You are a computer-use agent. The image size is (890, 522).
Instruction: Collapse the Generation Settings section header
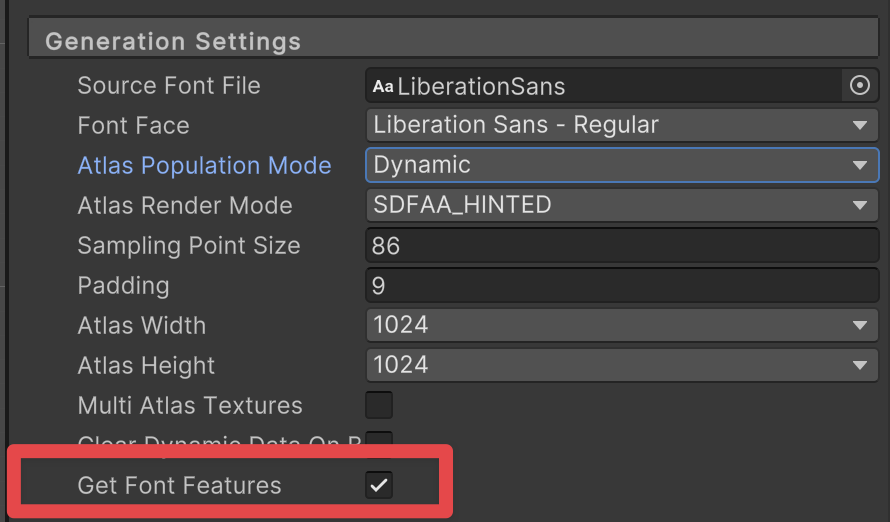point(173,42)
